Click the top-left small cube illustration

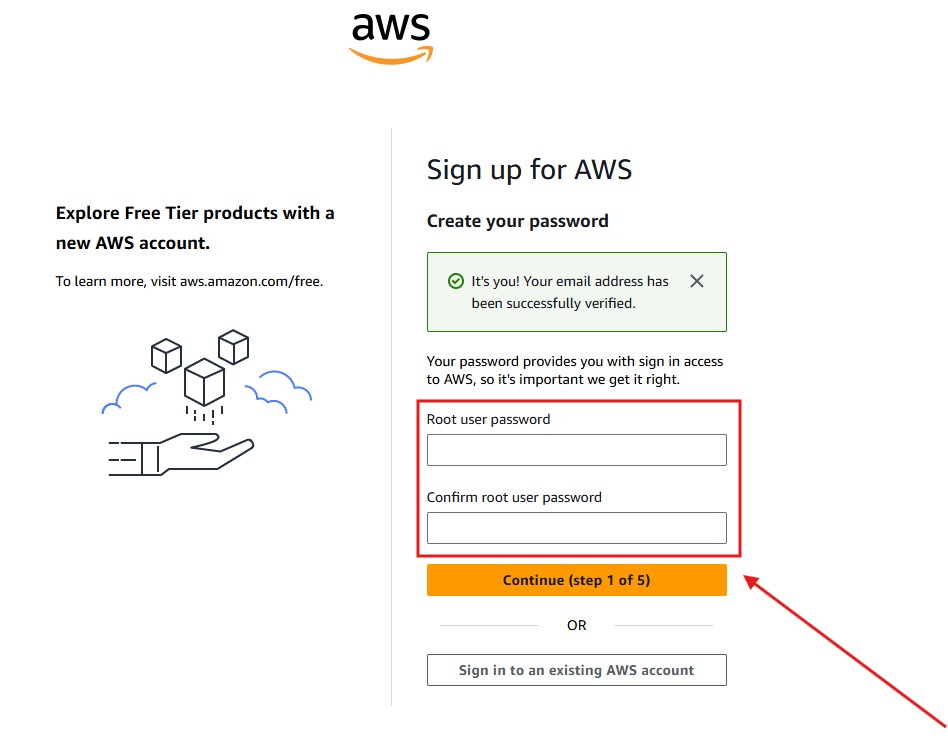pyautogui.click(x=166, y=354)
